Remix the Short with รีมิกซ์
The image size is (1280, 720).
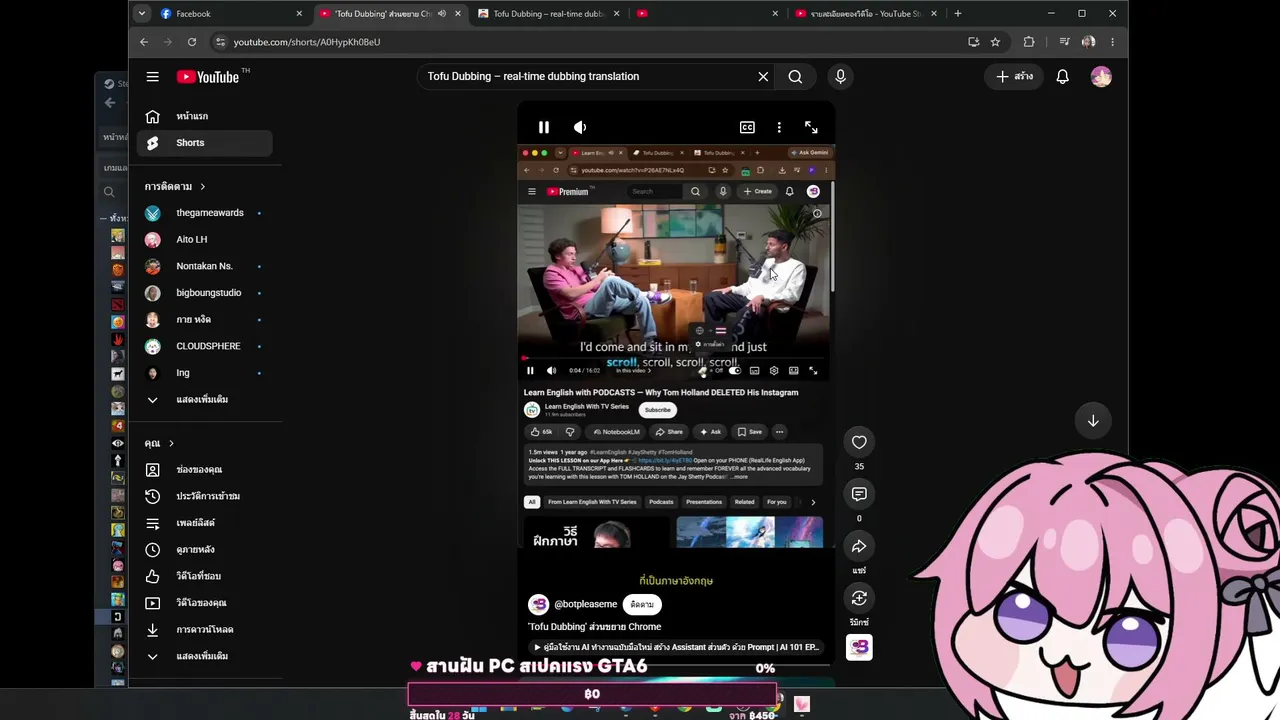coord(859,598)
